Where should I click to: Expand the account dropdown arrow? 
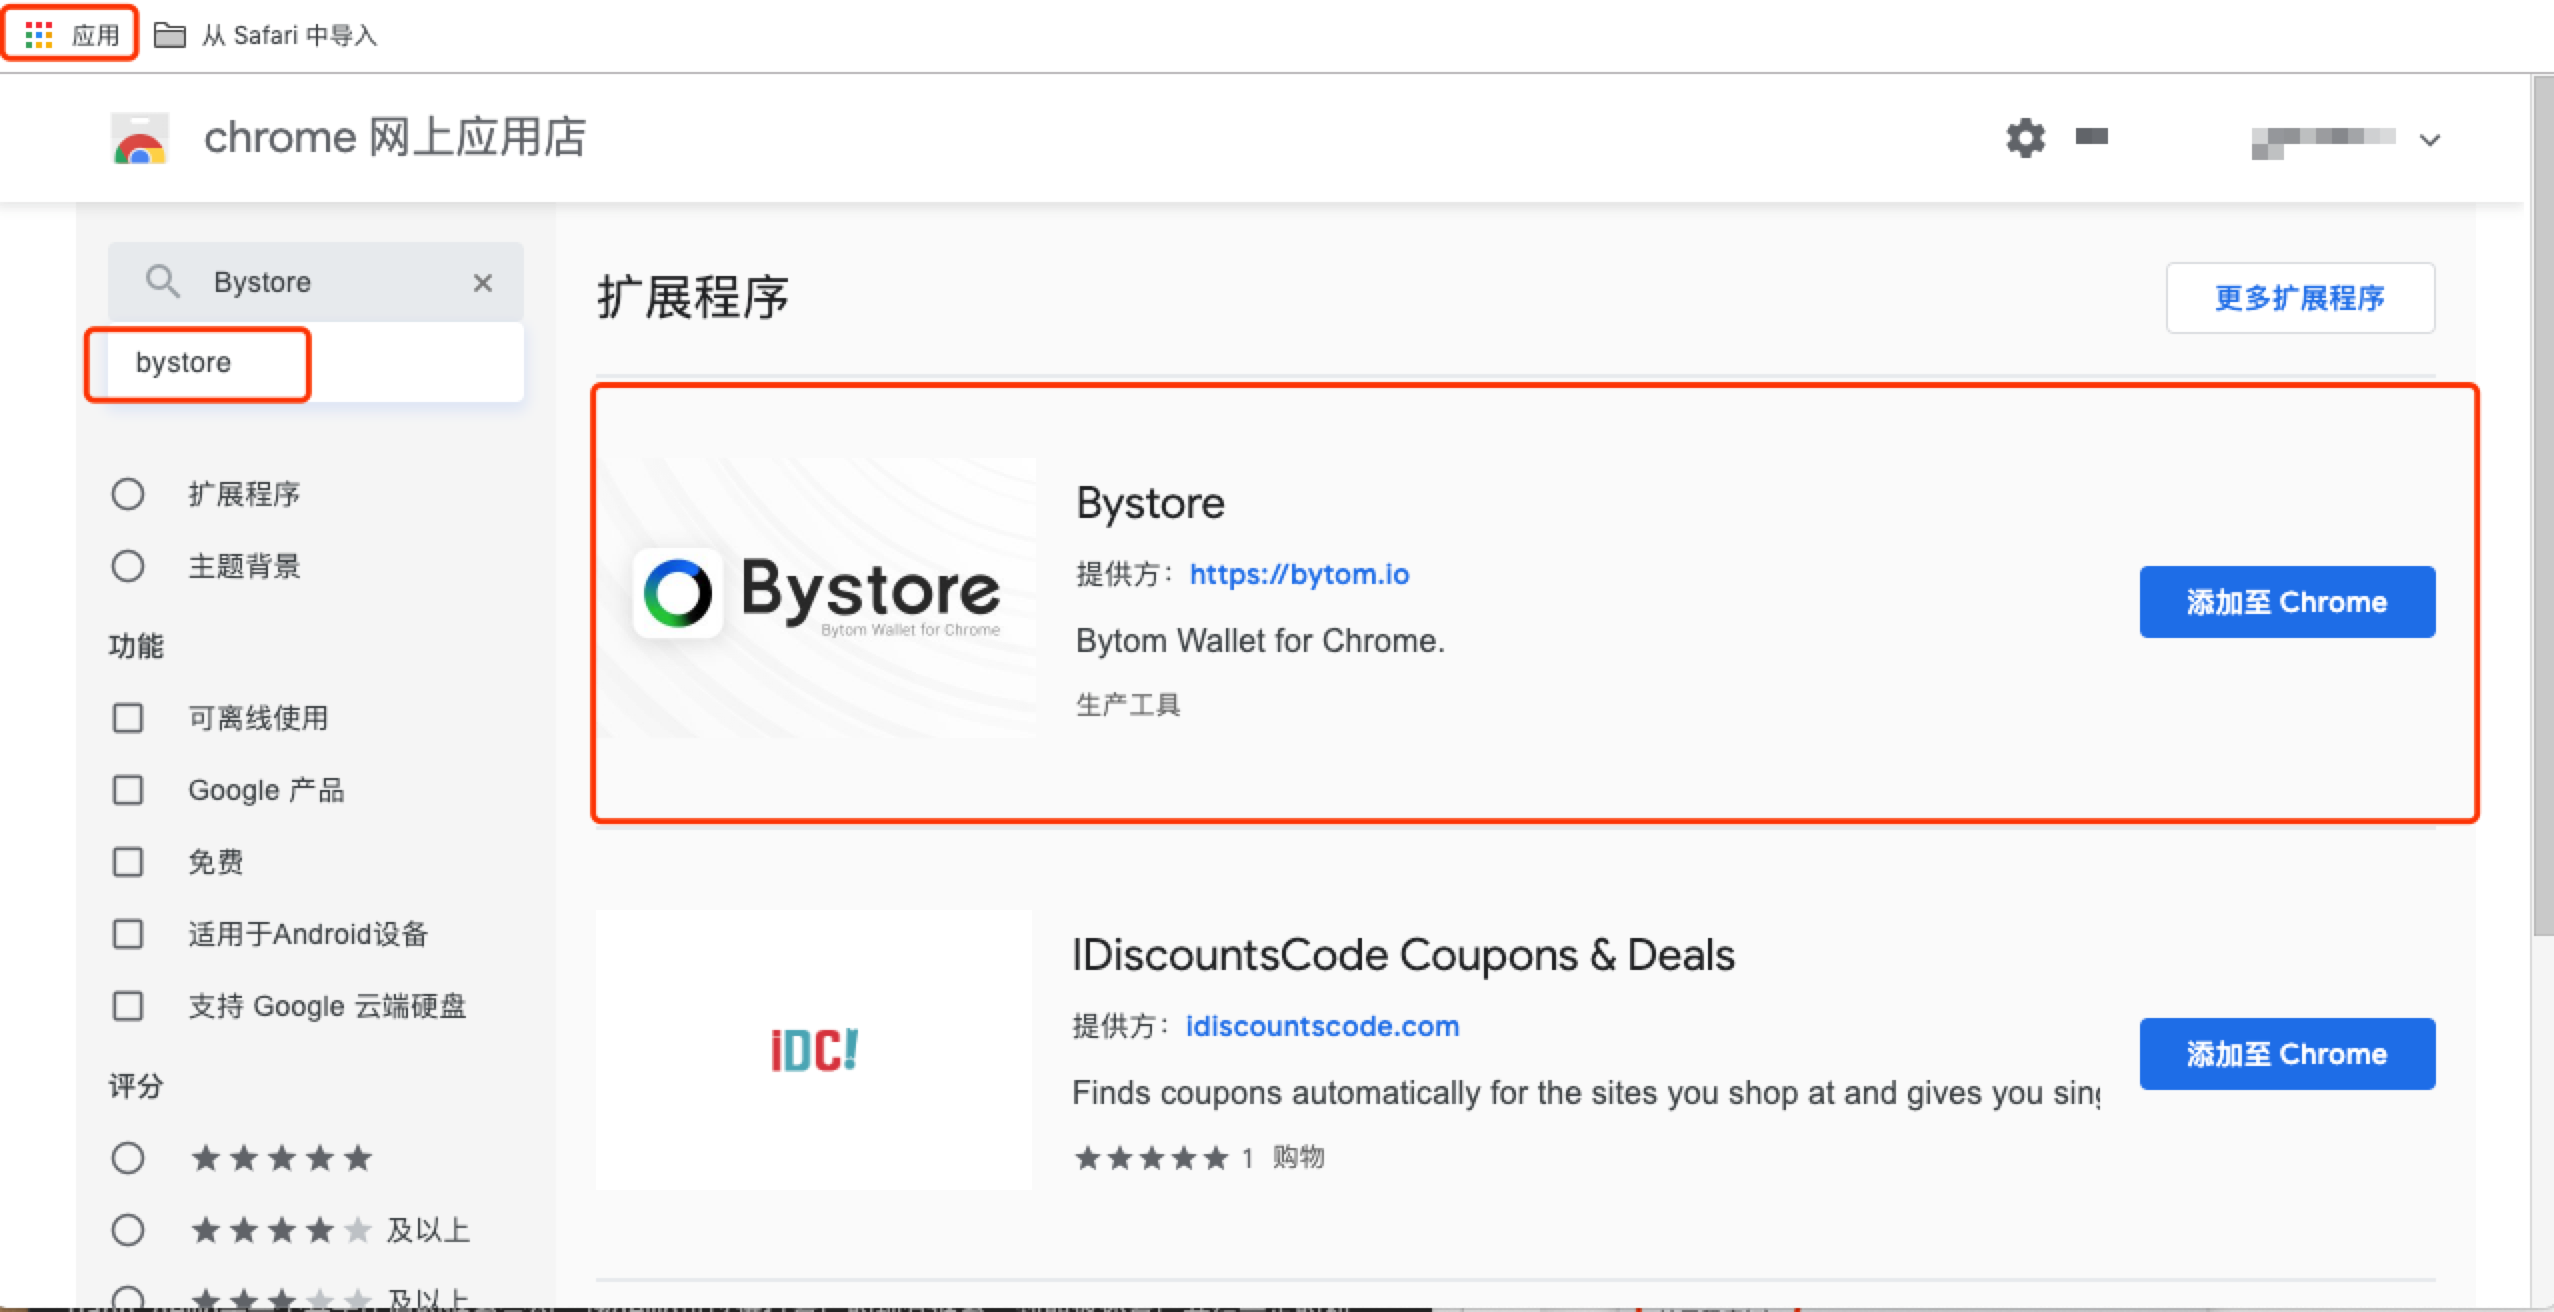coord(2430,140)
